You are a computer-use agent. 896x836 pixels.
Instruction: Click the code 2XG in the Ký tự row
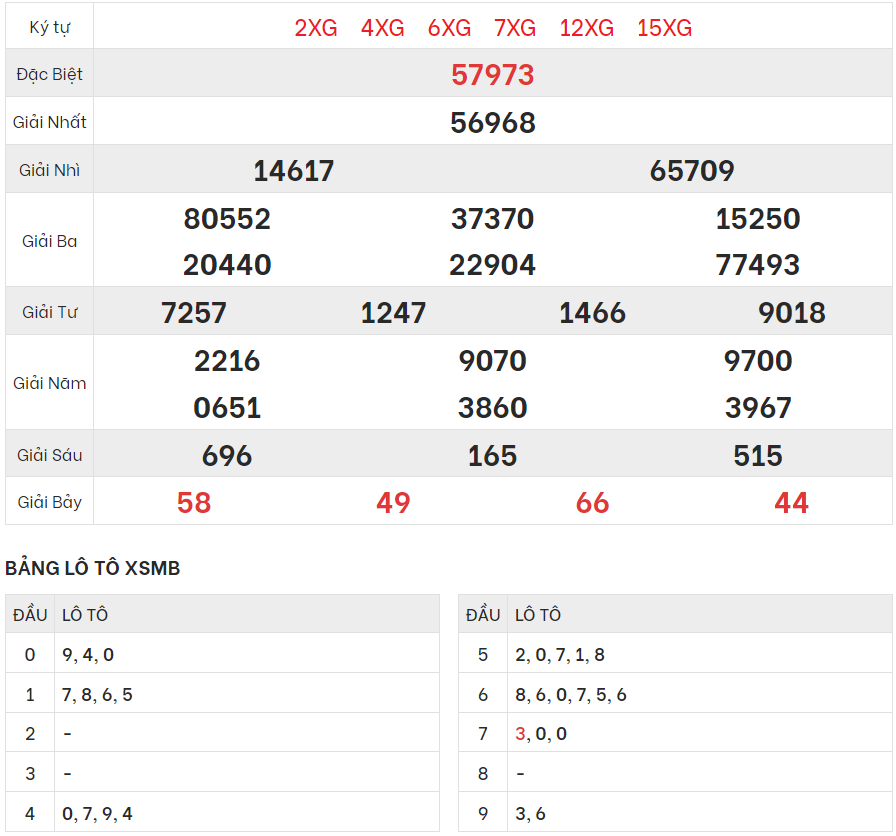point(316,28)
